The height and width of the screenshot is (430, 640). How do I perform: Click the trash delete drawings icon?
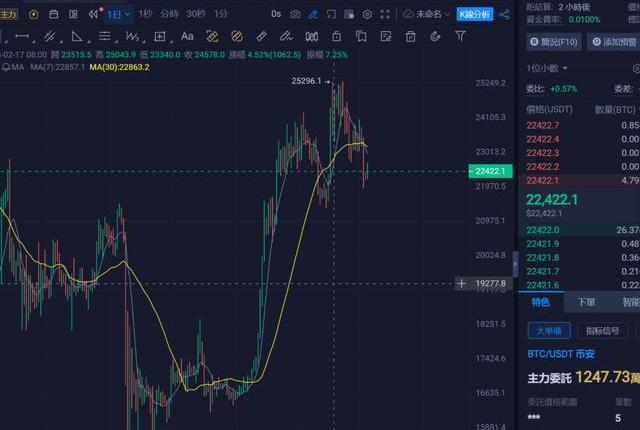tap(411, 36)
